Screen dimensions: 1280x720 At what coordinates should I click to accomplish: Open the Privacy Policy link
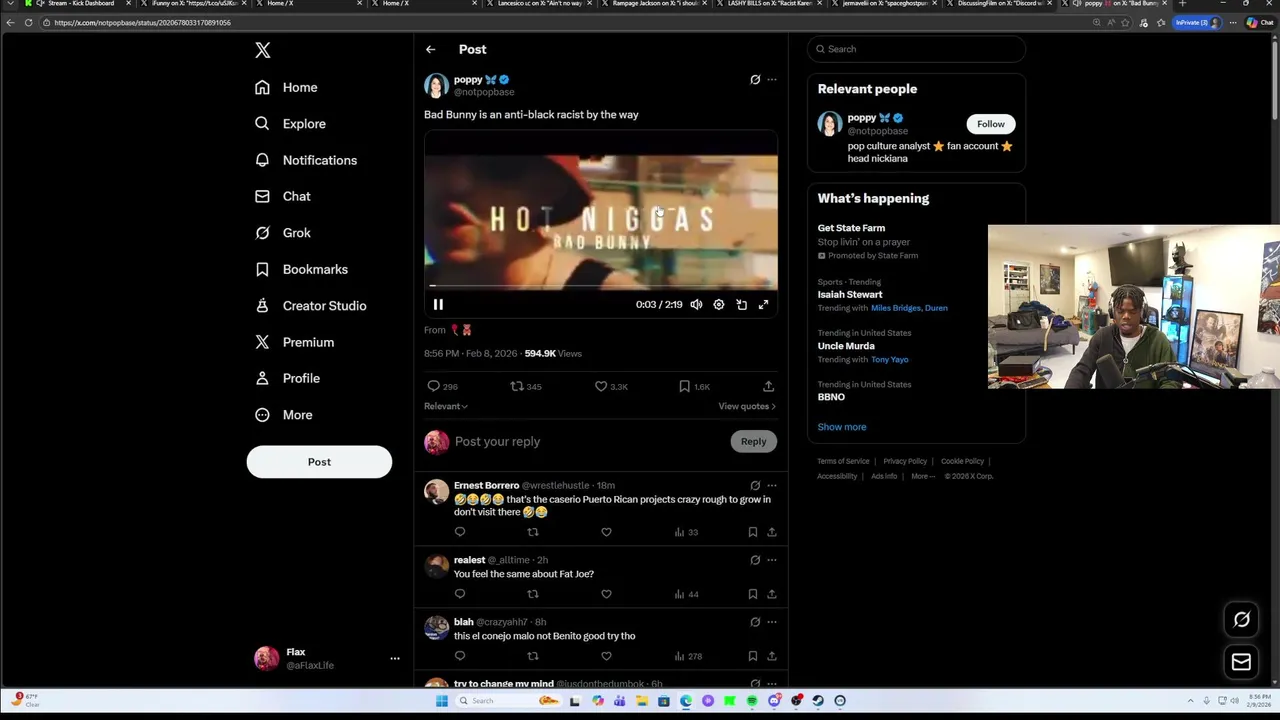point(905,461)
